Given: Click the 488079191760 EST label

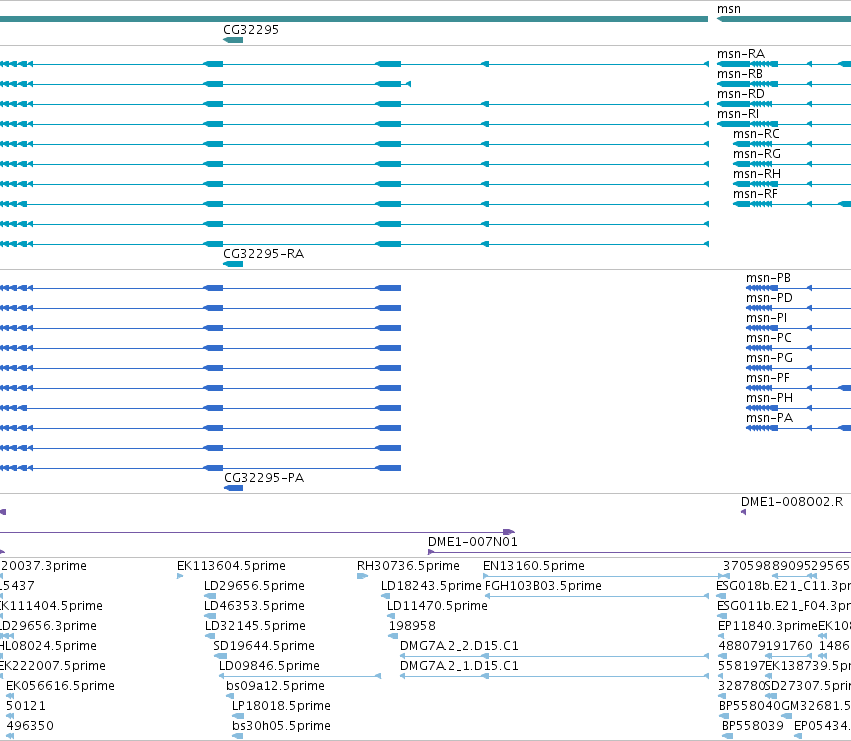Looking at the screenshot, I should pos(765,647).
